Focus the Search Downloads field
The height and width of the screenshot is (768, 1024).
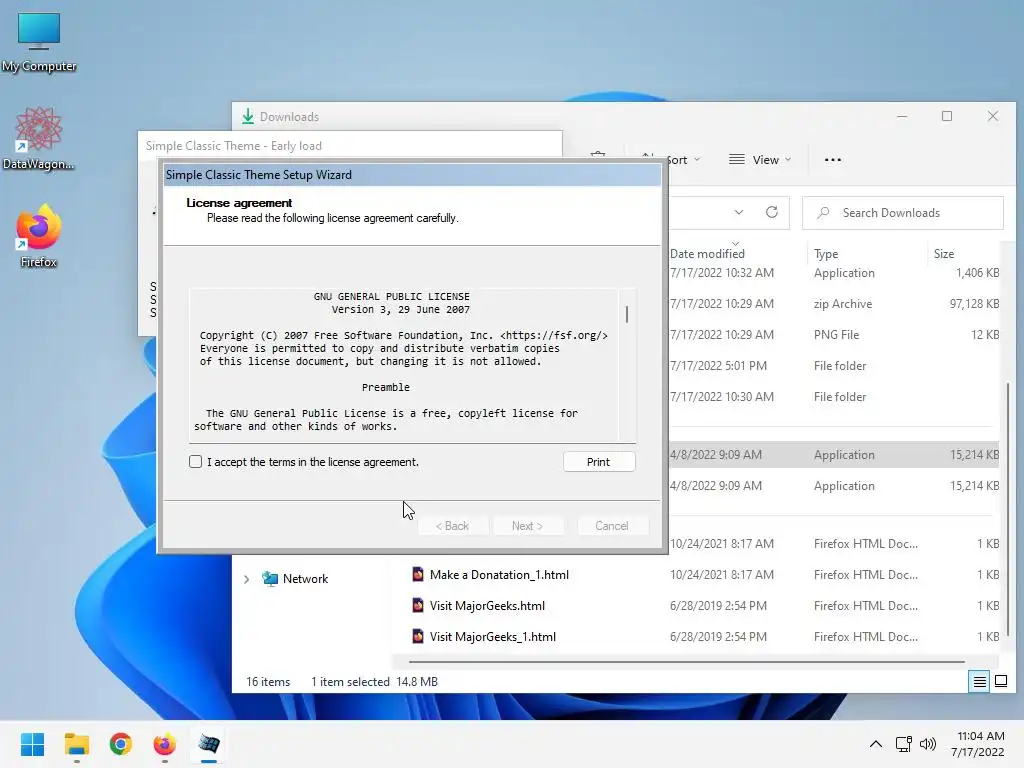pyautogui.click(x=903, y=213)
